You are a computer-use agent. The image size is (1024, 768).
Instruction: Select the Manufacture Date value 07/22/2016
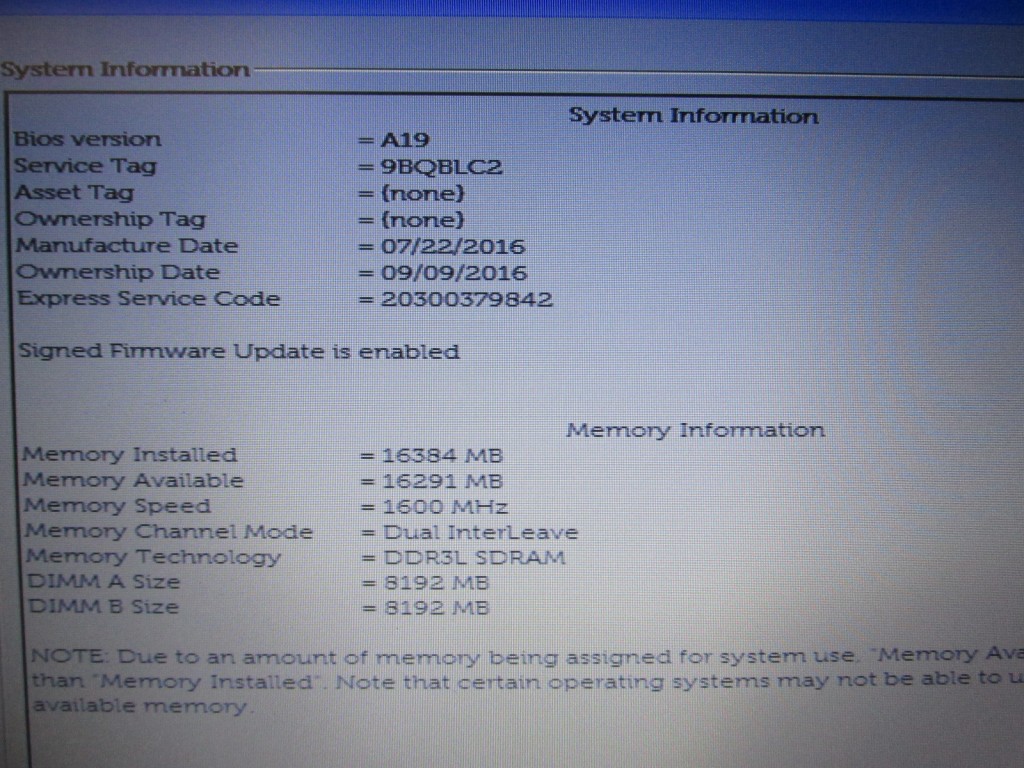coord(452,246)
